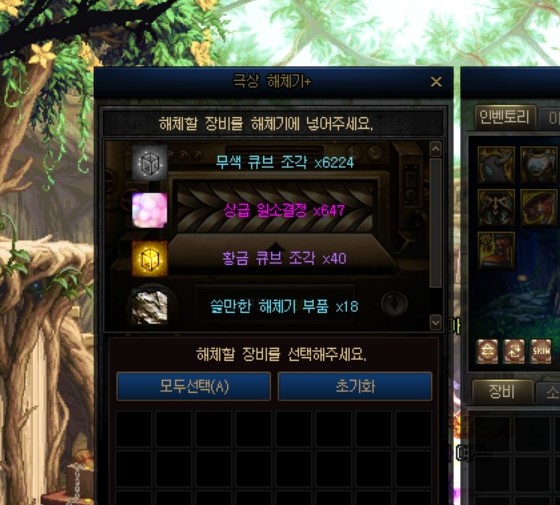
Task: Click the material list scrollbar thumb
Action: 435,223
